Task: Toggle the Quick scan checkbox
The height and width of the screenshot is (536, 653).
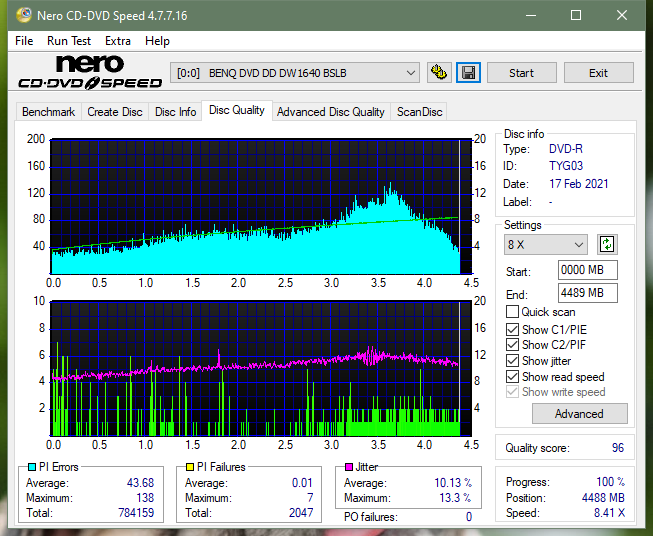Action: pyautogui.click(x=512, y=312)
